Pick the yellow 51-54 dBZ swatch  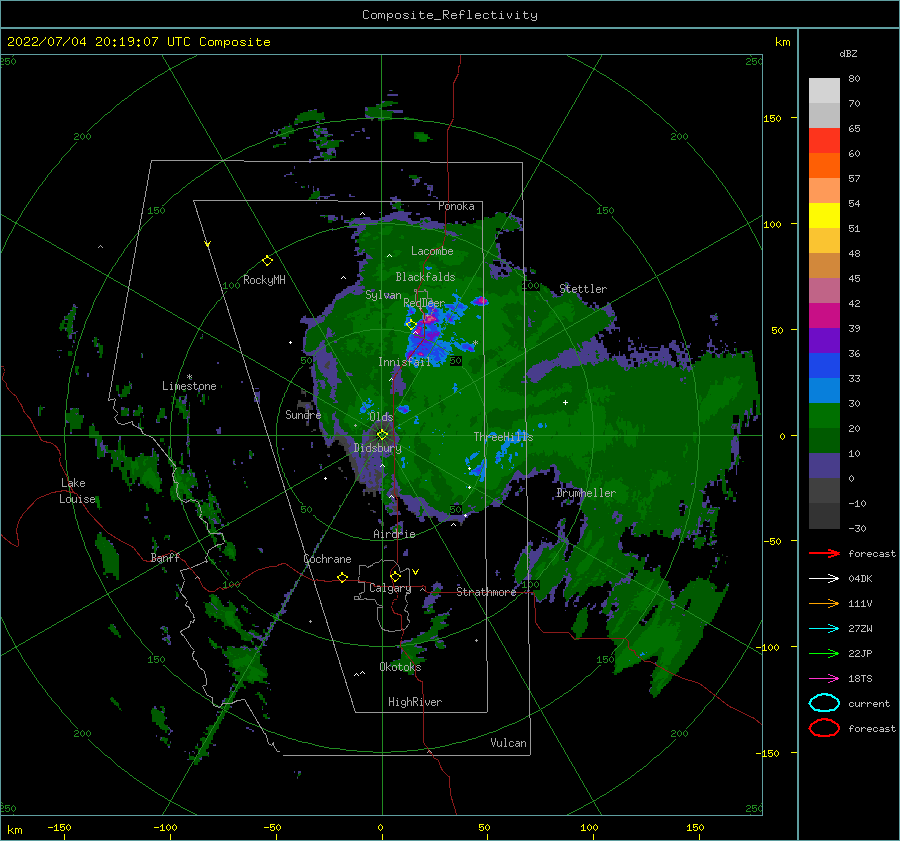(824, 215)
